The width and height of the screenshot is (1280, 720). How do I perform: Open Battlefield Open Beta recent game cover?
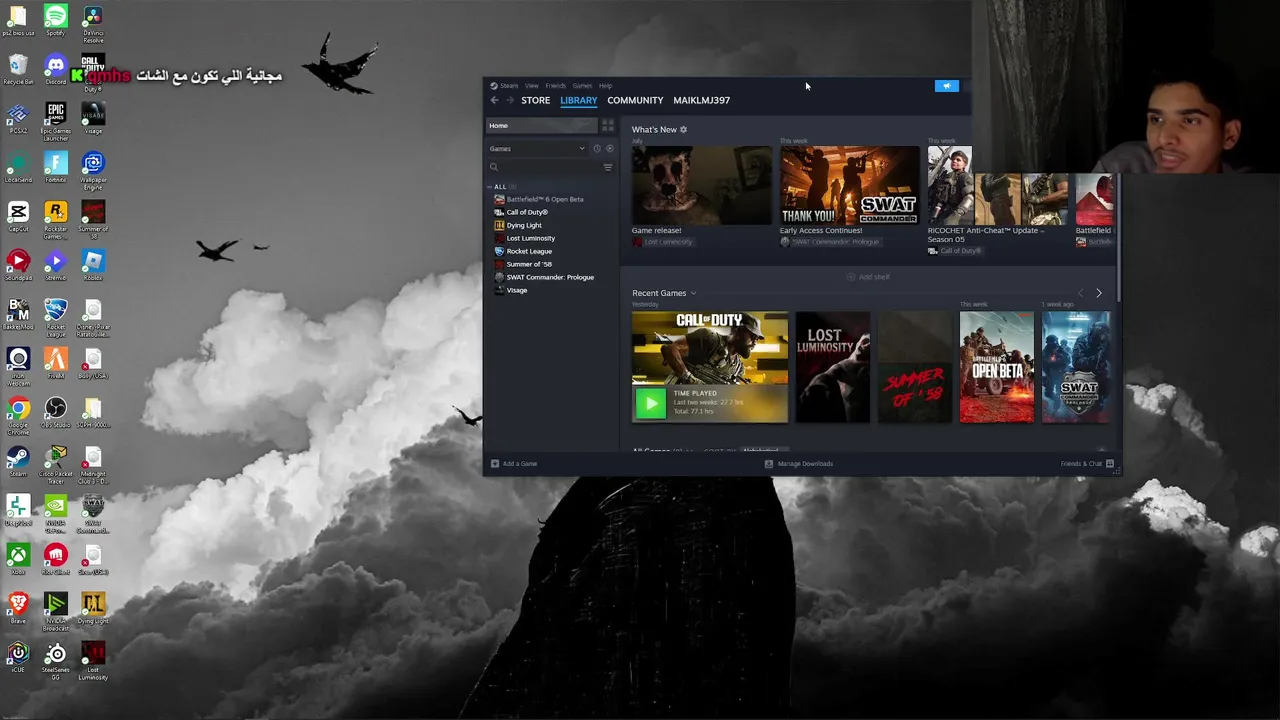(997, 367)
